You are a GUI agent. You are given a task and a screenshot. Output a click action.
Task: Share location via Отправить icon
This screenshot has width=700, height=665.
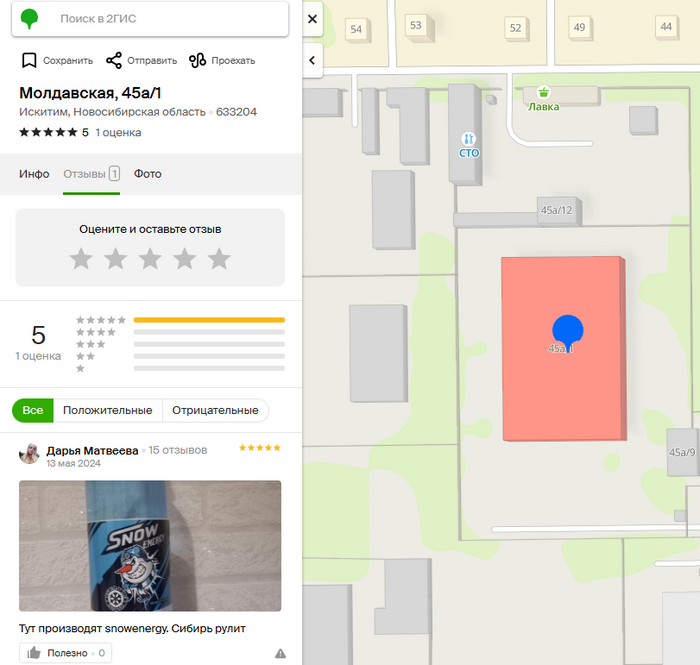click(x=114, y=60)
